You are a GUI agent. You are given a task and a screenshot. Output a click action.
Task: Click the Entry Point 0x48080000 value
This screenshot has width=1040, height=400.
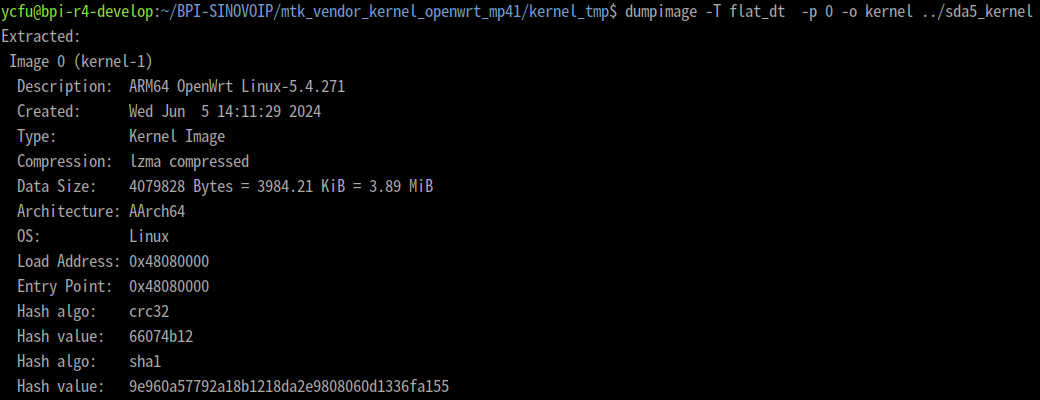click(x=169, y=287)
